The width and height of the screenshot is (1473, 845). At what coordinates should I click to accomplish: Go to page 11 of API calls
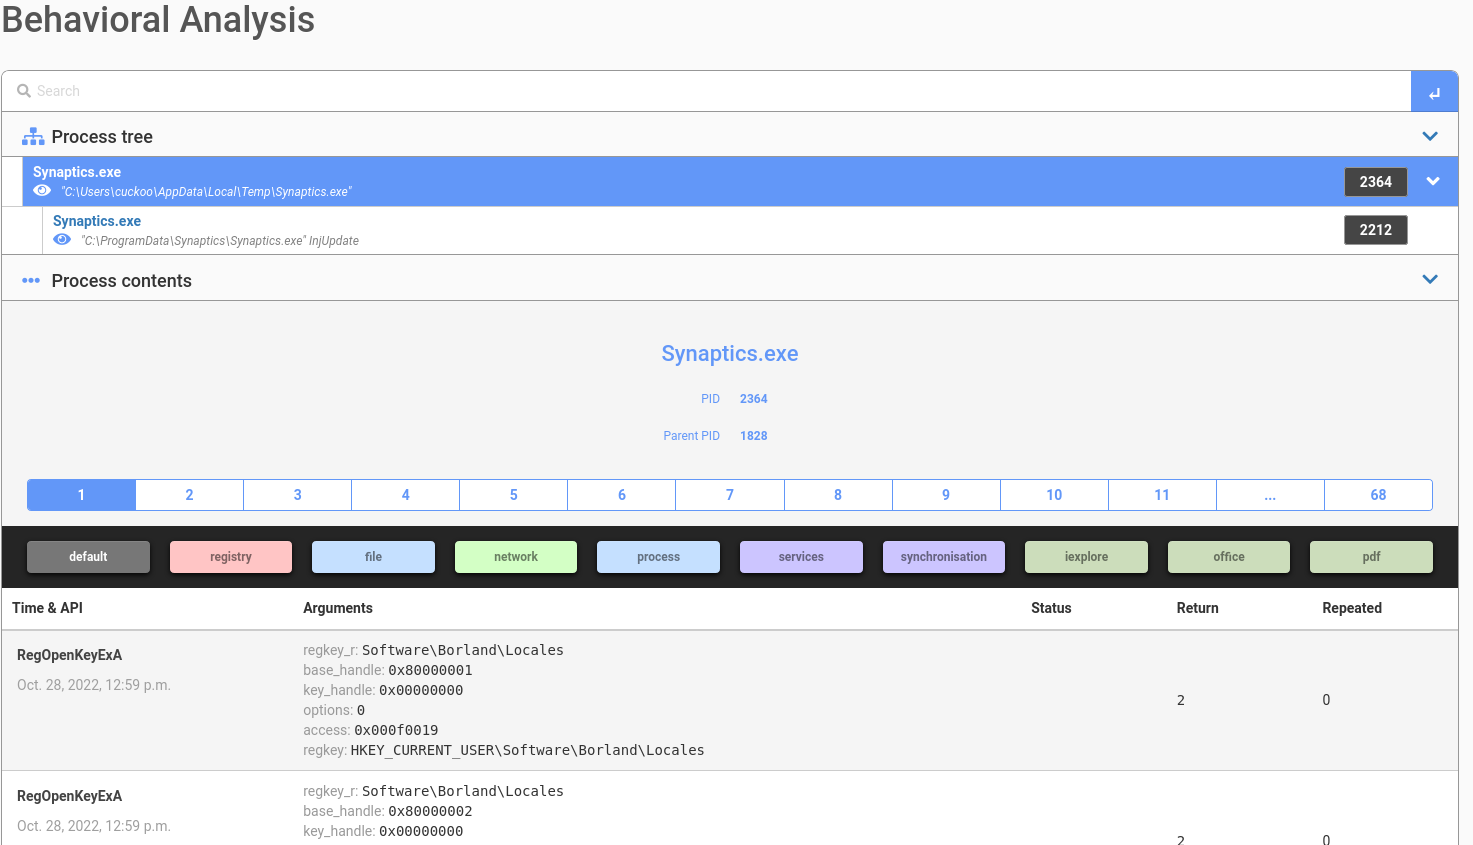point(1162,495)
